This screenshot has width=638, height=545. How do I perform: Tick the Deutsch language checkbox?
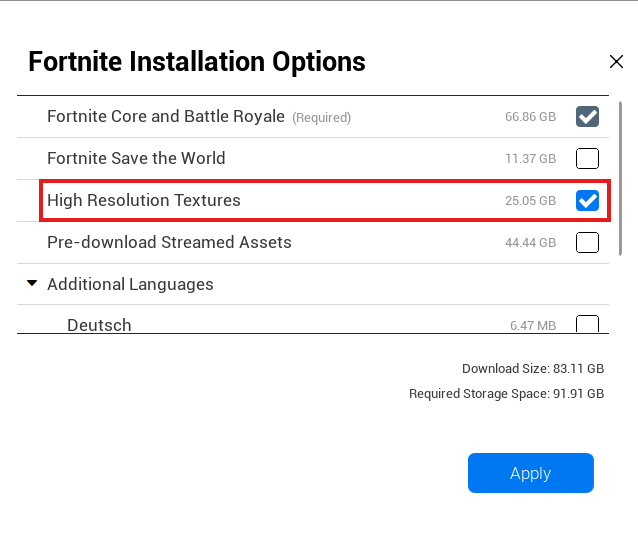pyautogui.click(x=587, y=324)
